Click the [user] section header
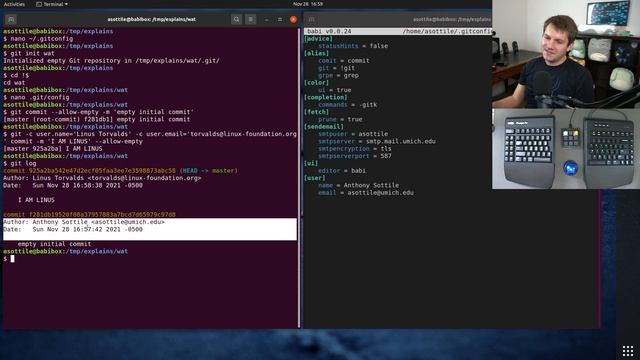The width and height of the screenshot is (640, 360). click(x=315, y=178)
